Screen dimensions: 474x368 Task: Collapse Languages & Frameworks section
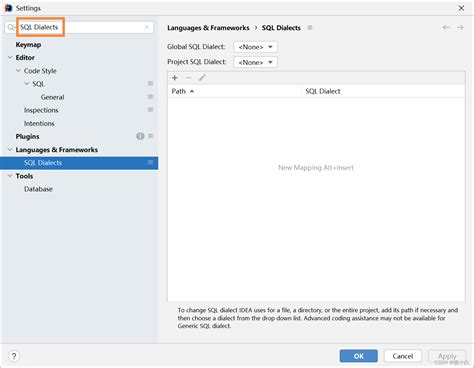tap(10, 150)
